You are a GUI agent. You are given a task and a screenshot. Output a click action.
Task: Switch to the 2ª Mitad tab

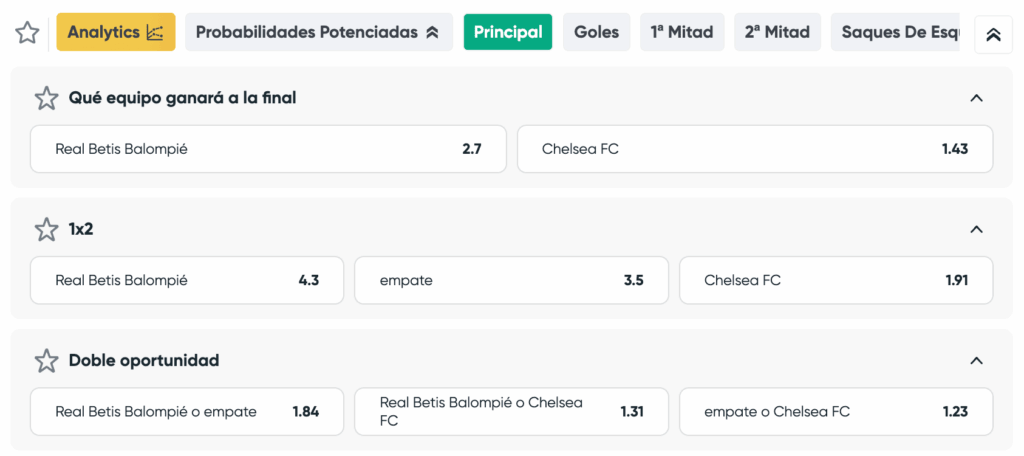click(777, 32)
